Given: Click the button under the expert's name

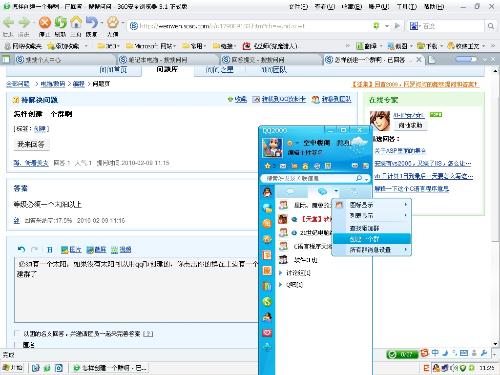Looking at the screenshot, I should point(410,125).
